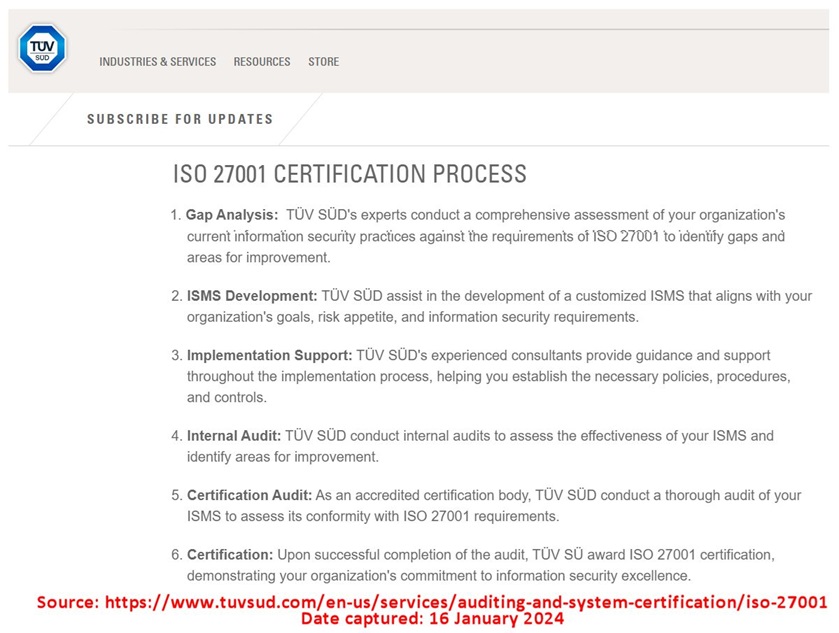
Task: Select the 'ISMS Development:' bold label
Action: [252, 296]
